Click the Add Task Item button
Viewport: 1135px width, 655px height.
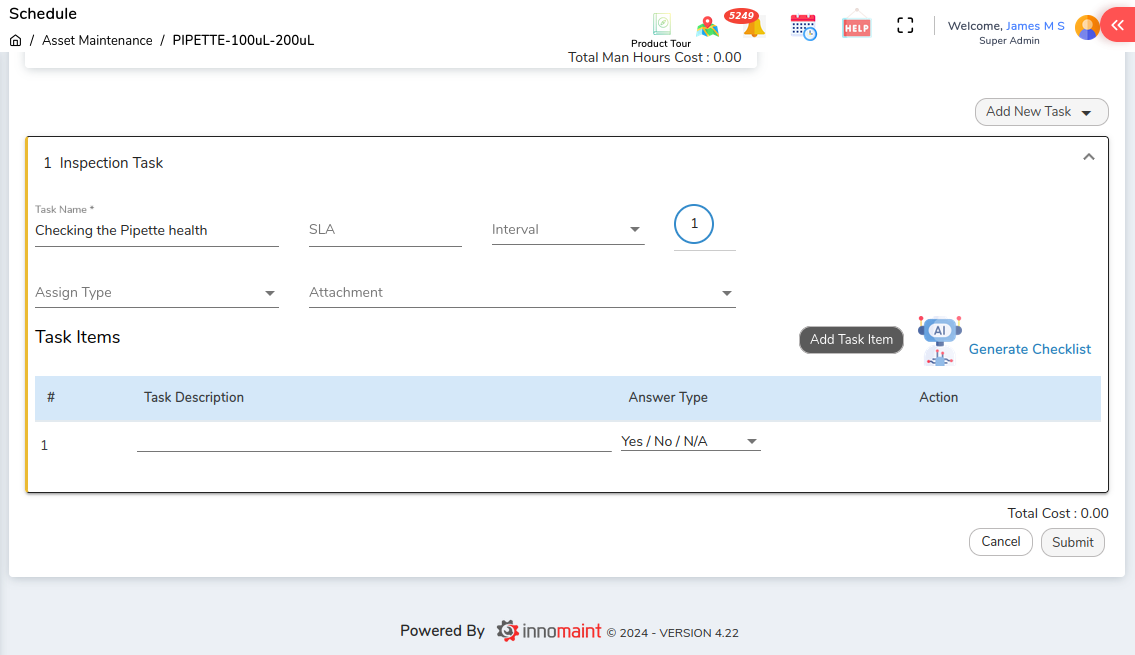pos(851,340)
